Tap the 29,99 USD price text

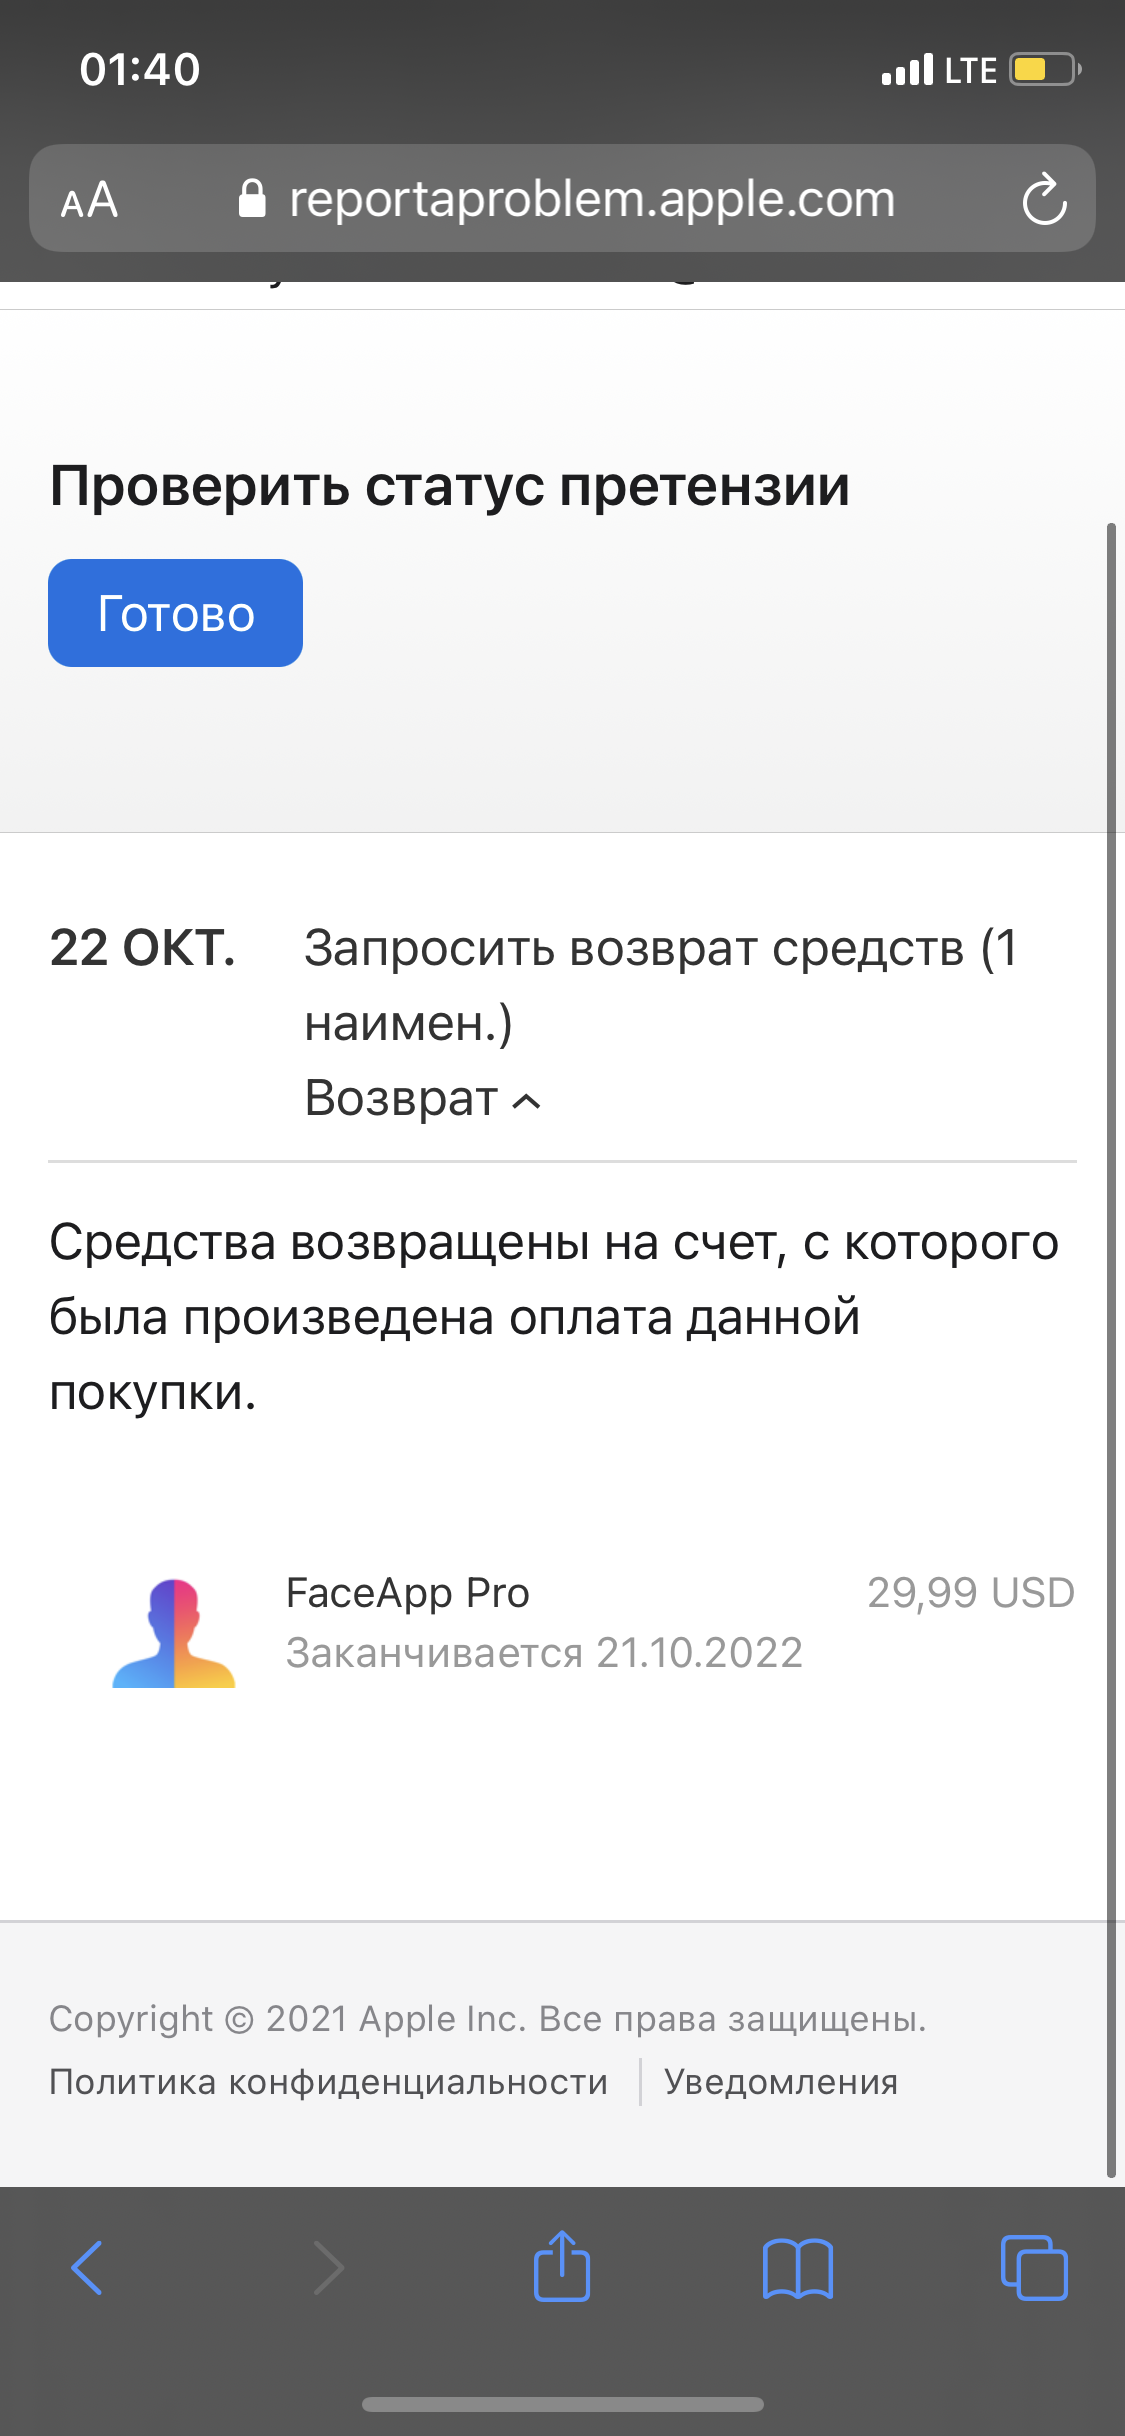point(970,1593)
